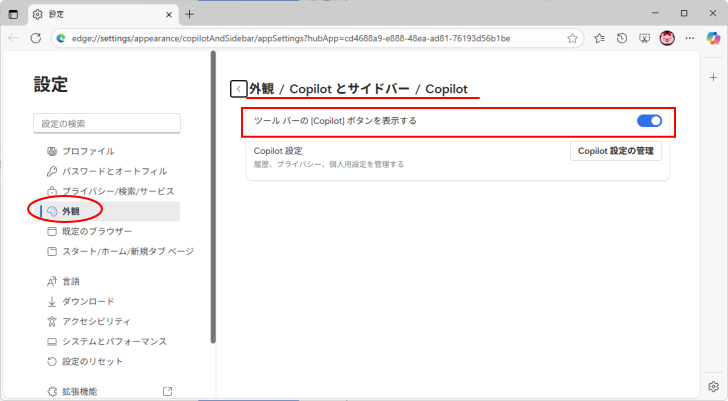Open 言語 settings section

107,281
